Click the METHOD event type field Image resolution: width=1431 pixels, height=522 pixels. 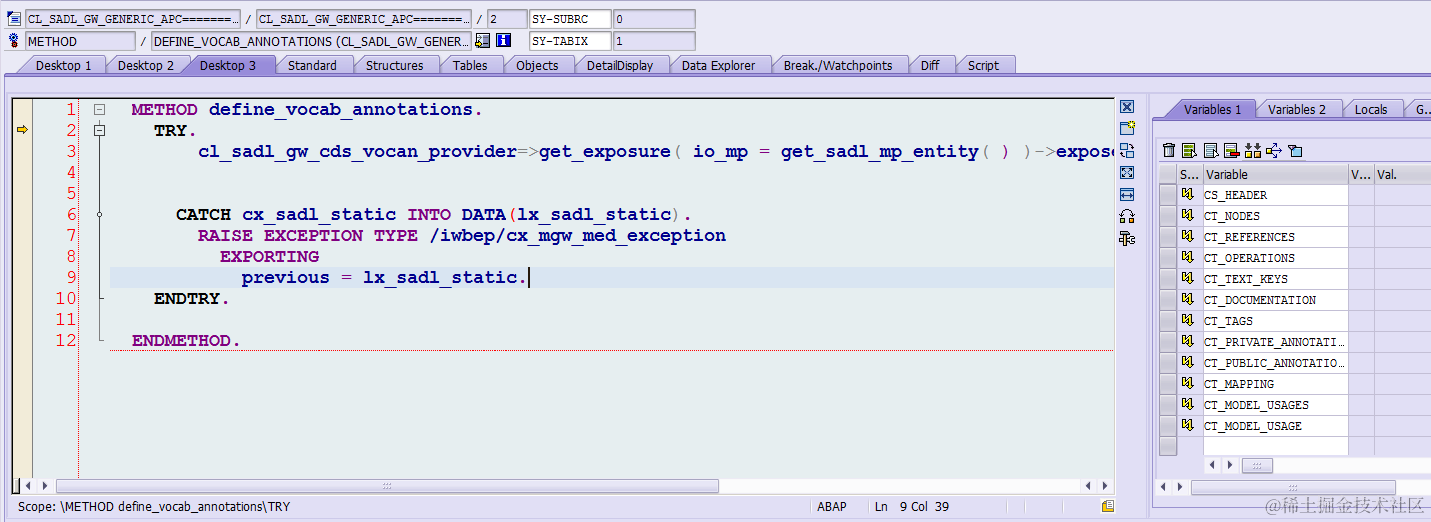[x=80, y=41]
